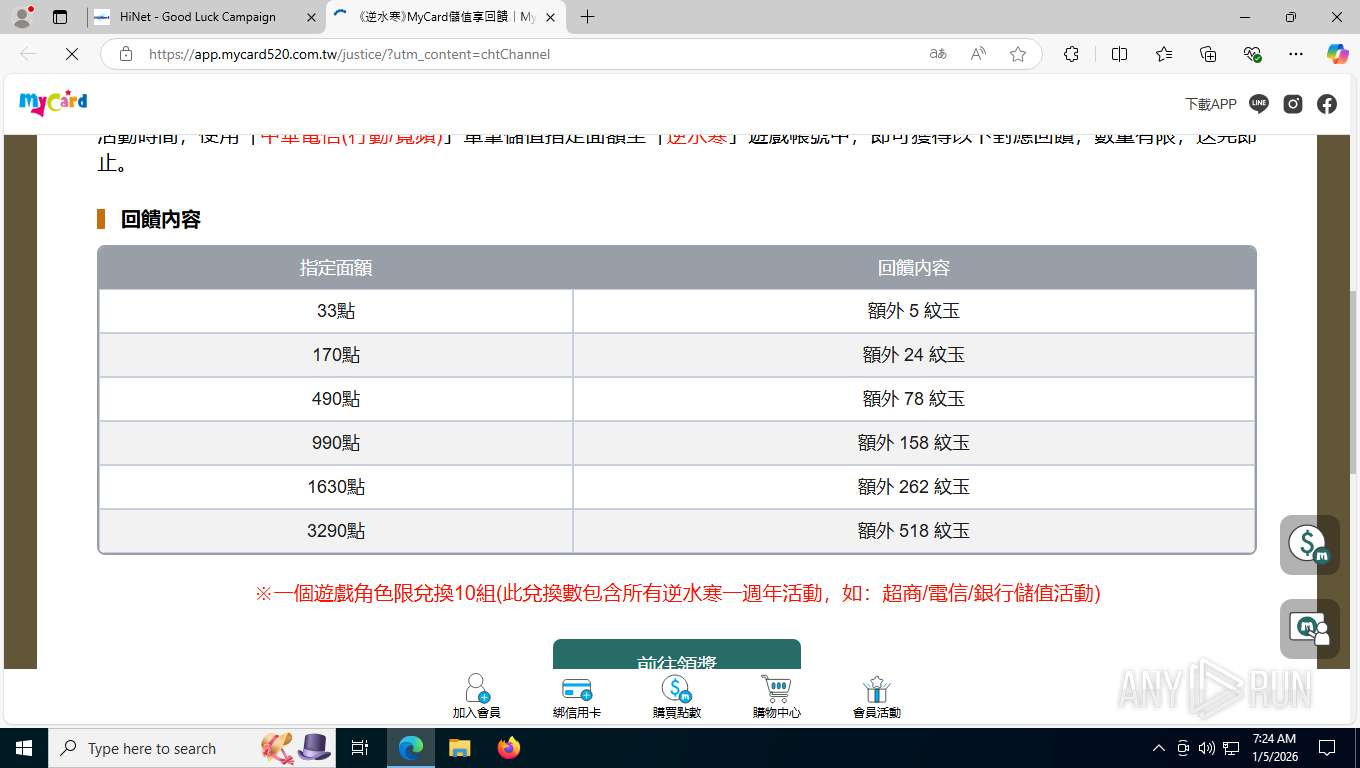Click the 額外 5 紋玉 cell
Screen dimensions: 1360x768
point(914,311)
